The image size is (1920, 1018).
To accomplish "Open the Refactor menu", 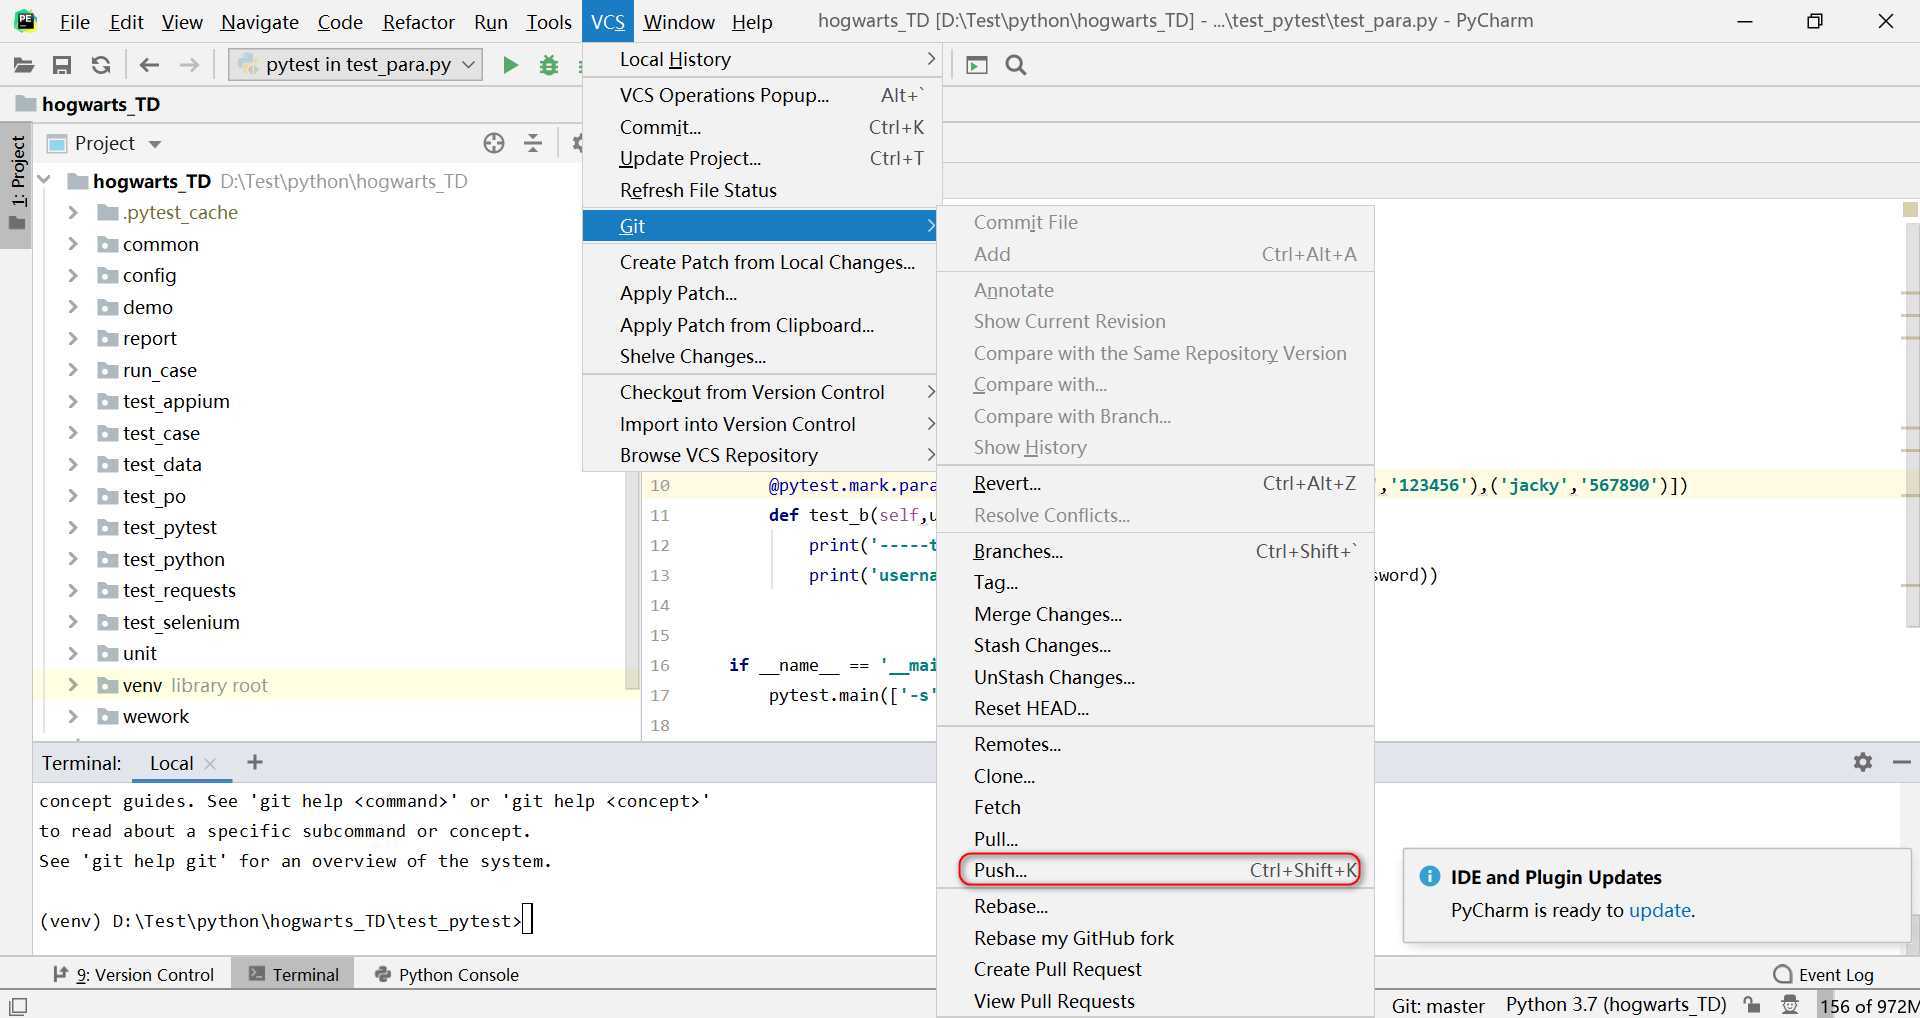I will (418, 21).
